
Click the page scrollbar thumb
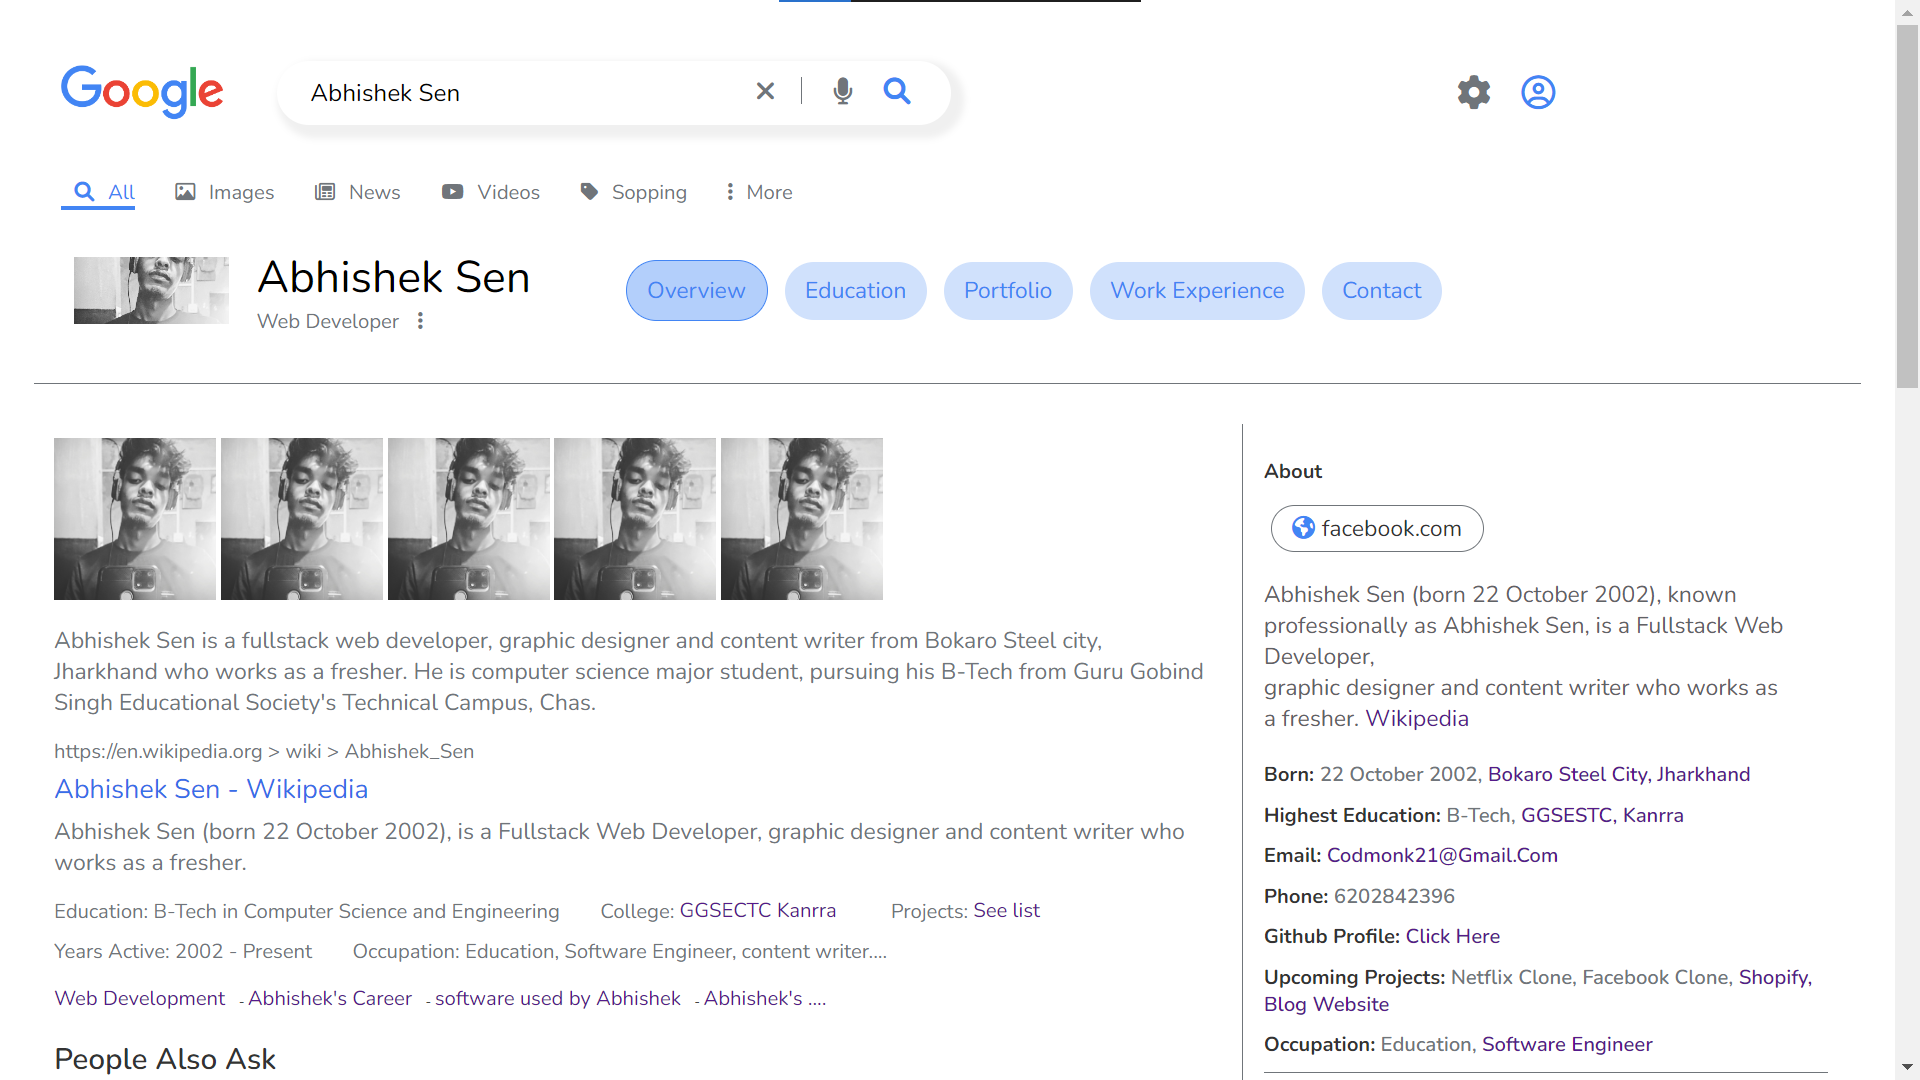click(1907, 205)
